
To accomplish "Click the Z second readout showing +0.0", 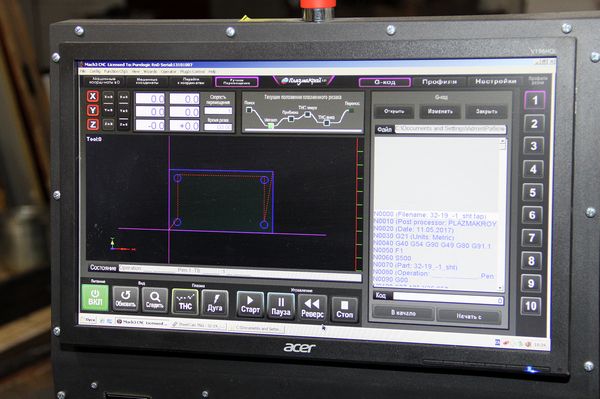I will point(184,126).
